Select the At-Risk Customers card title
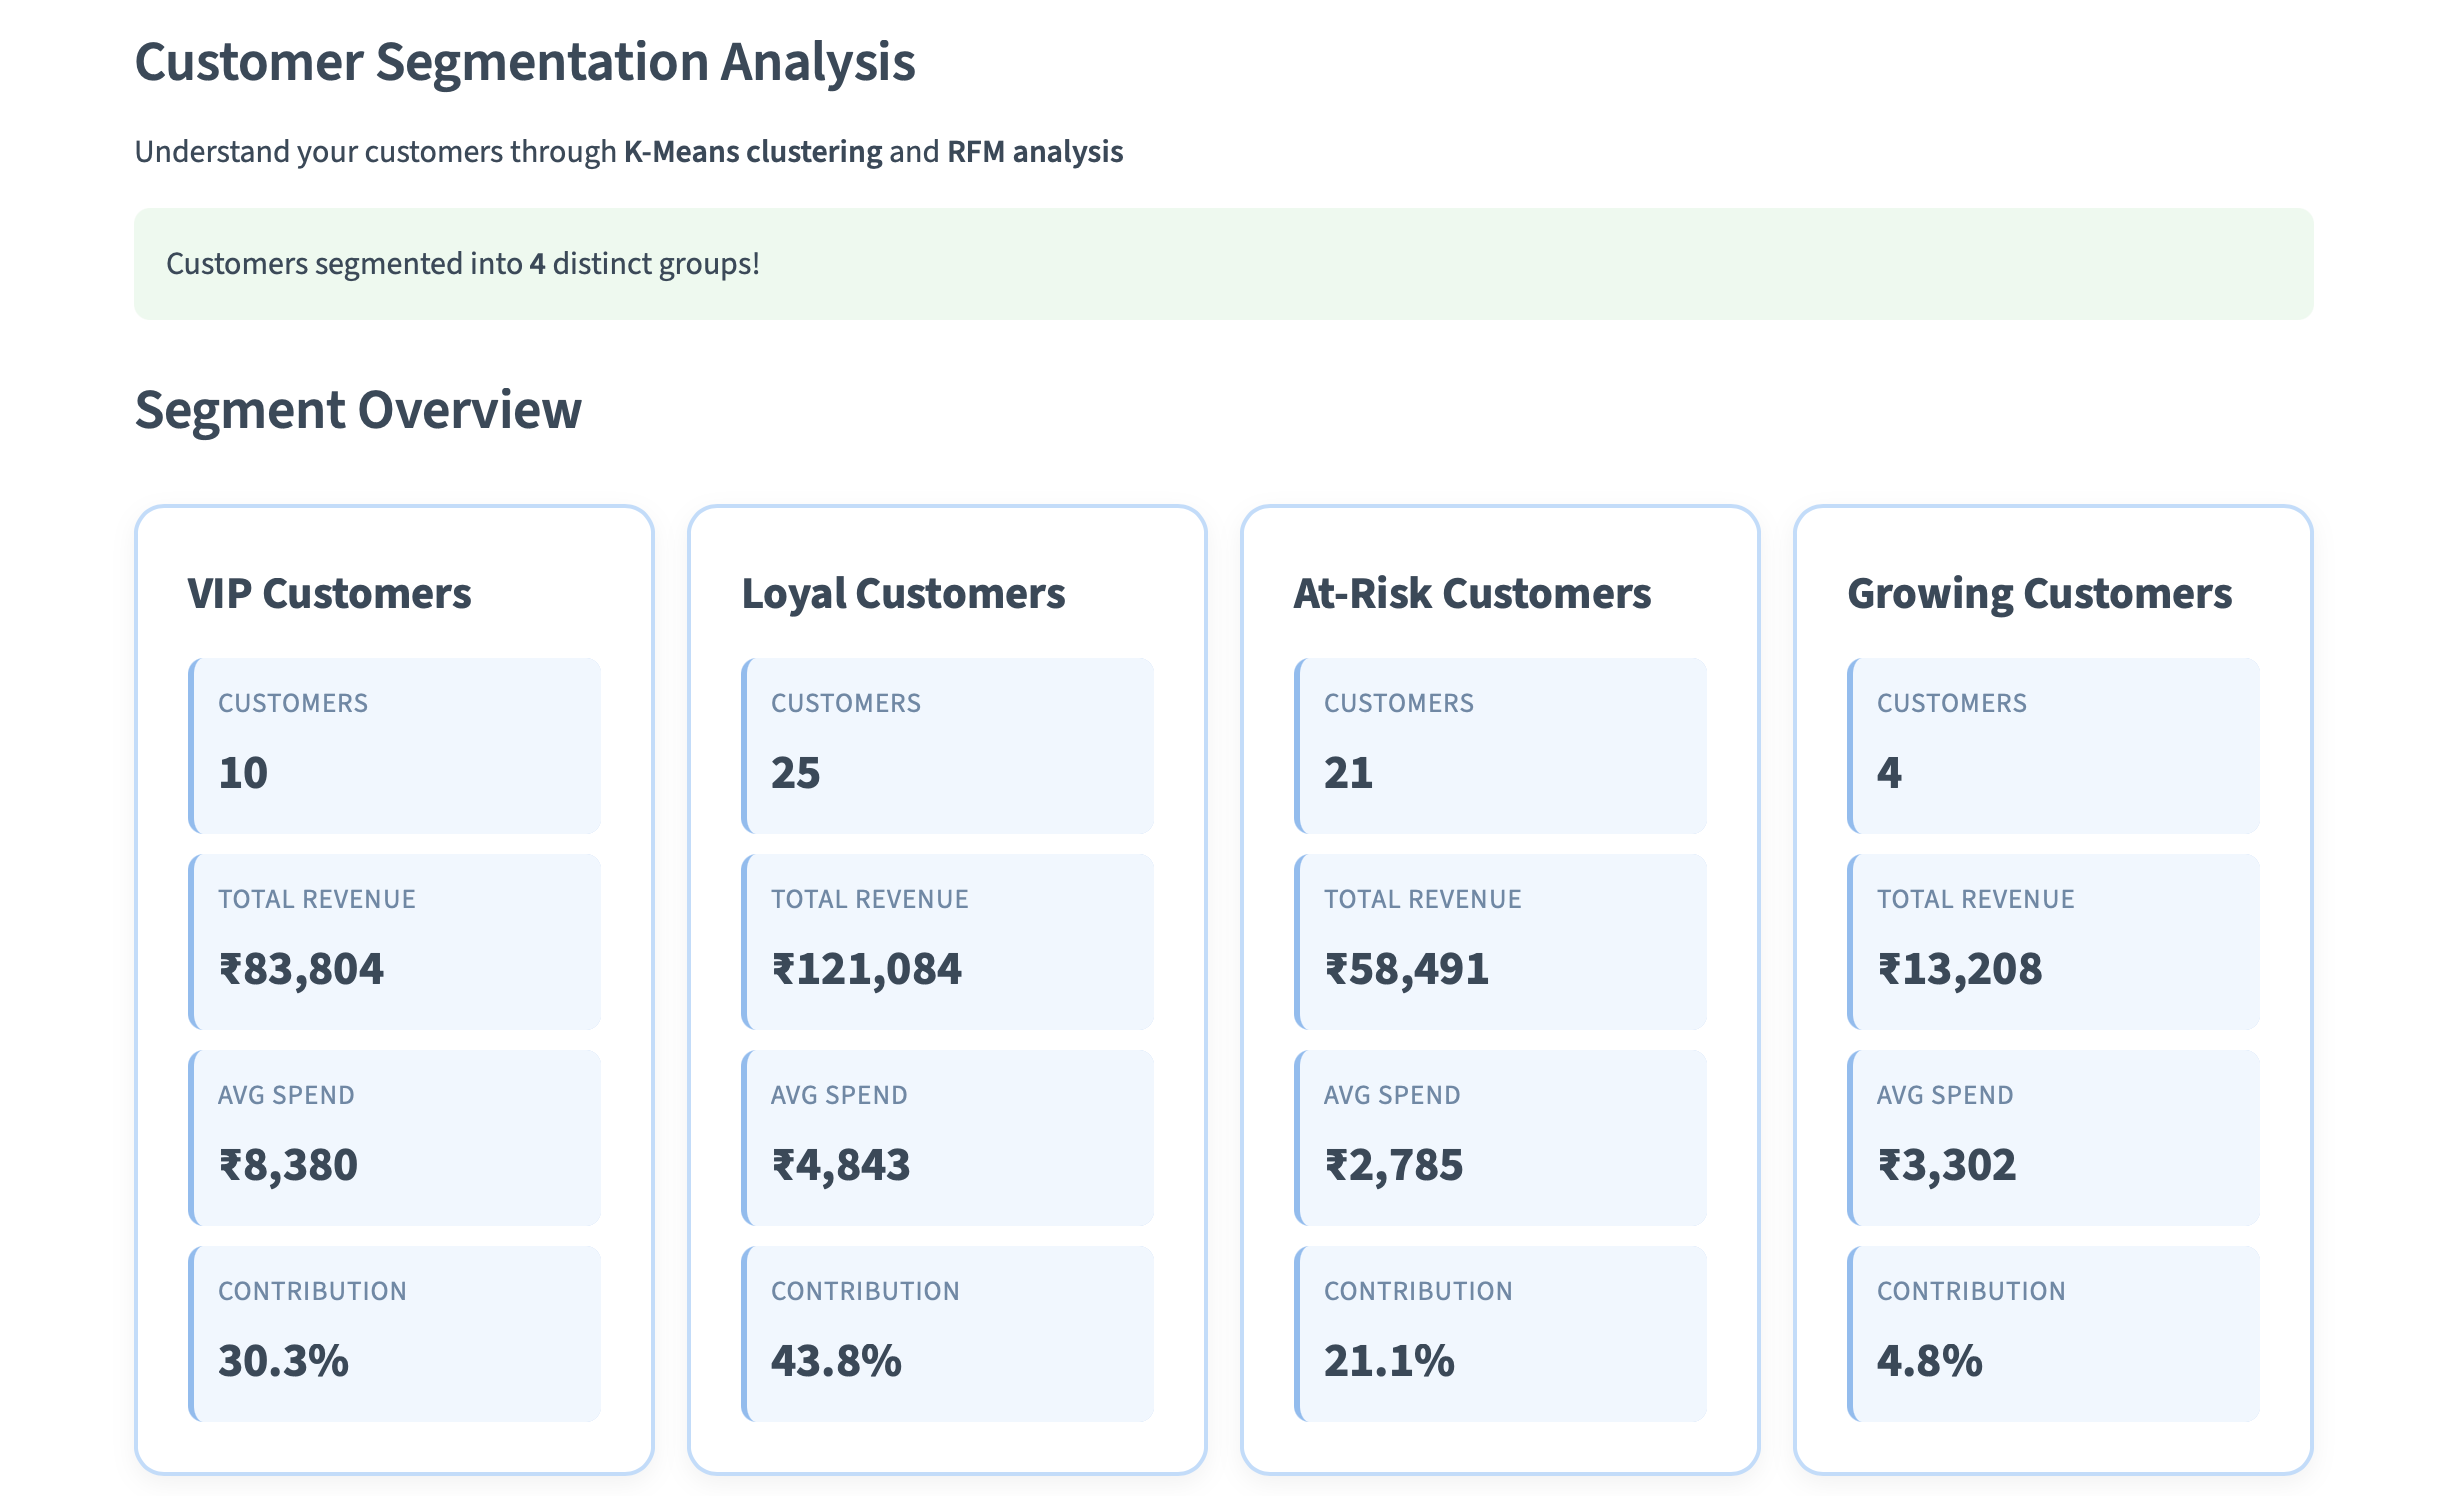The height and width of the screenshot is (1496, 2450). pos(1471,593)
